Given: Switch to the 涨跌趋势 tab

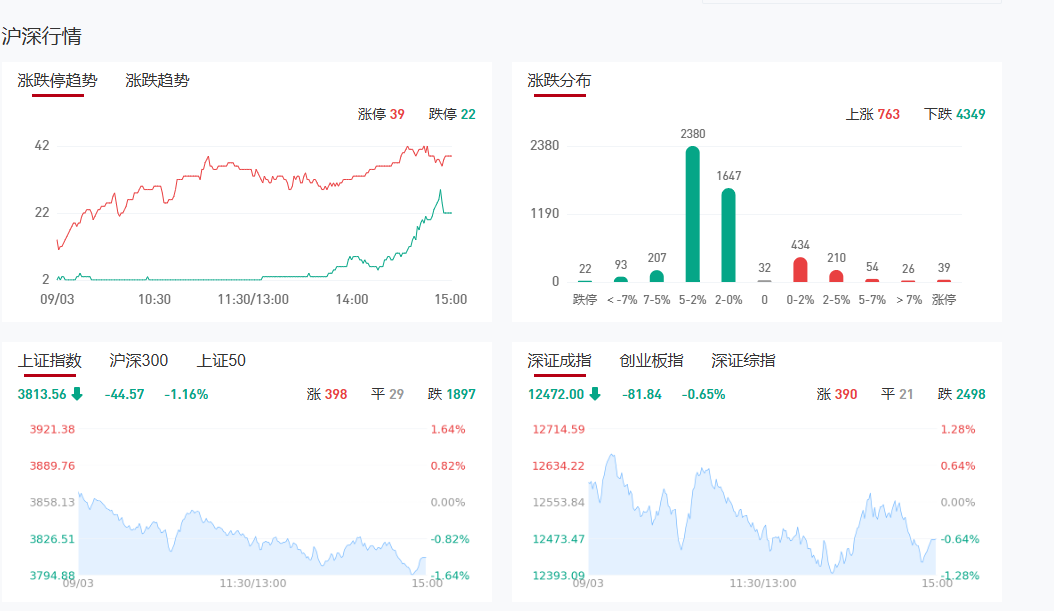Looking at the screenshot, I should (157, 81).
